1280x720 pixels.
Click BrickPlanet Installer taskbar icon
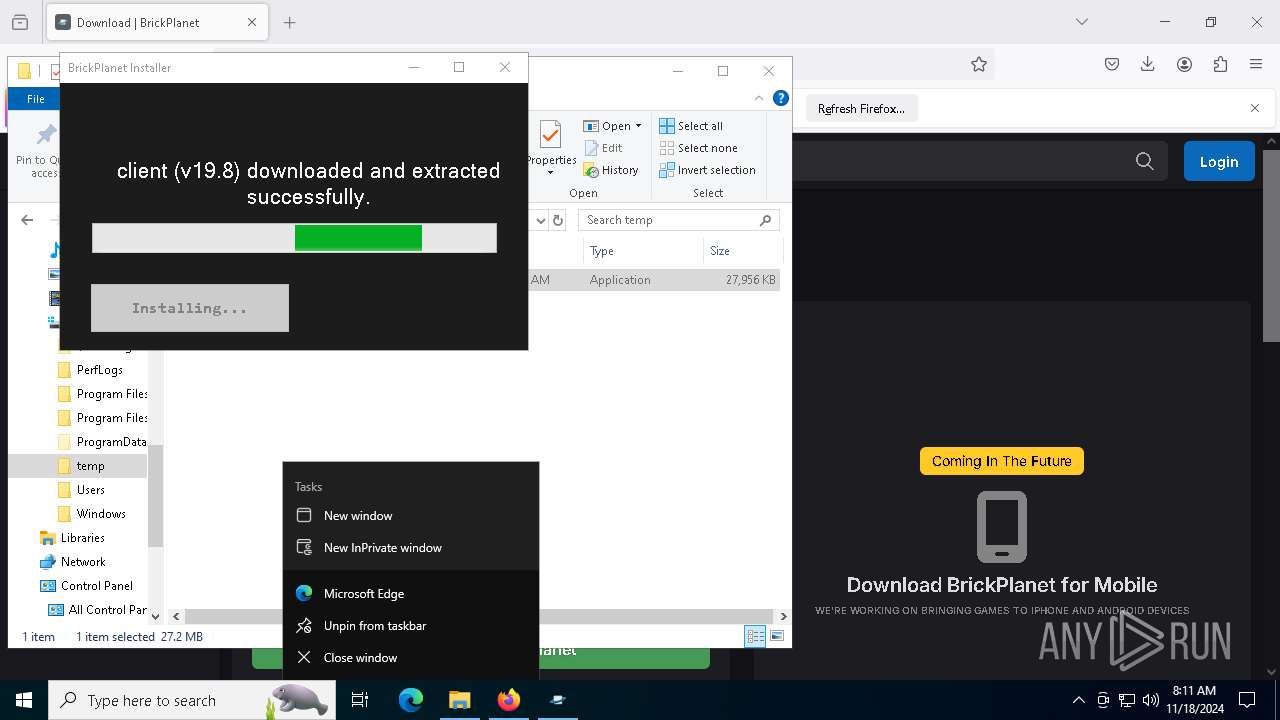pos(558,700)
